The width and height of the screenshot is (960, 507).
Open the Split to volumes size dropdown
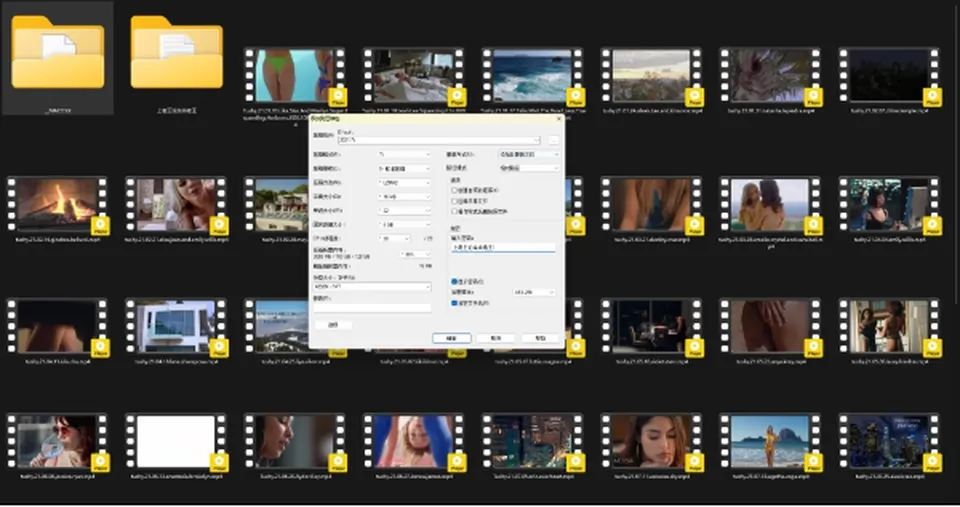coord(372,287)
